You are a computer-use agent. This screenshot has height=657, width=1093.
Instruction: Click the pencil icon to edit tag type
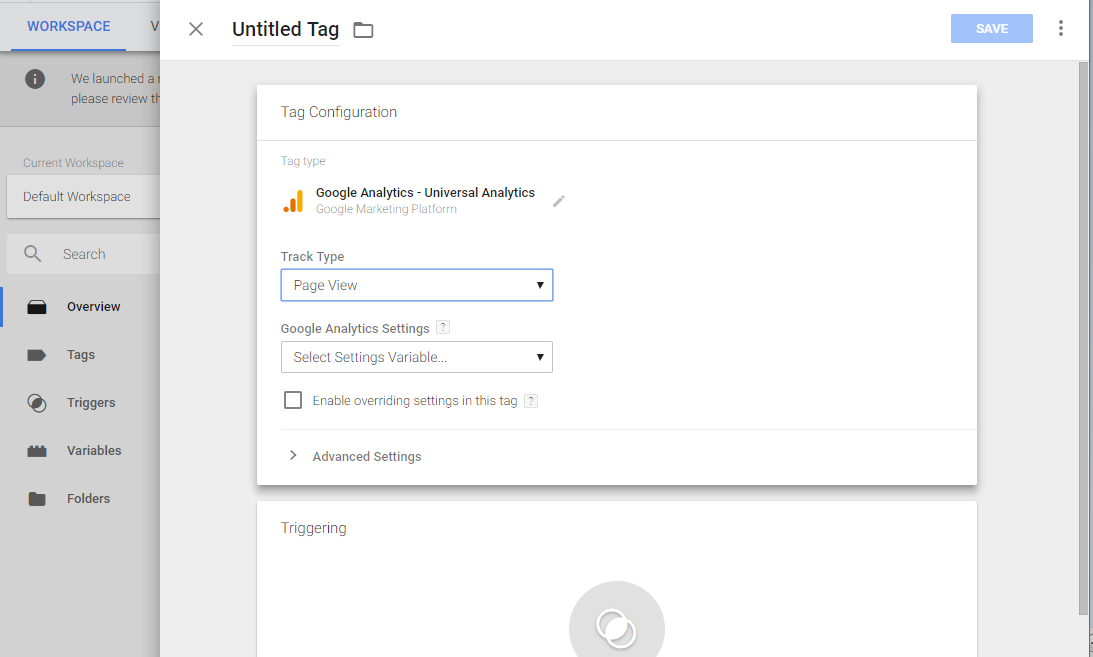click(558, 201)
